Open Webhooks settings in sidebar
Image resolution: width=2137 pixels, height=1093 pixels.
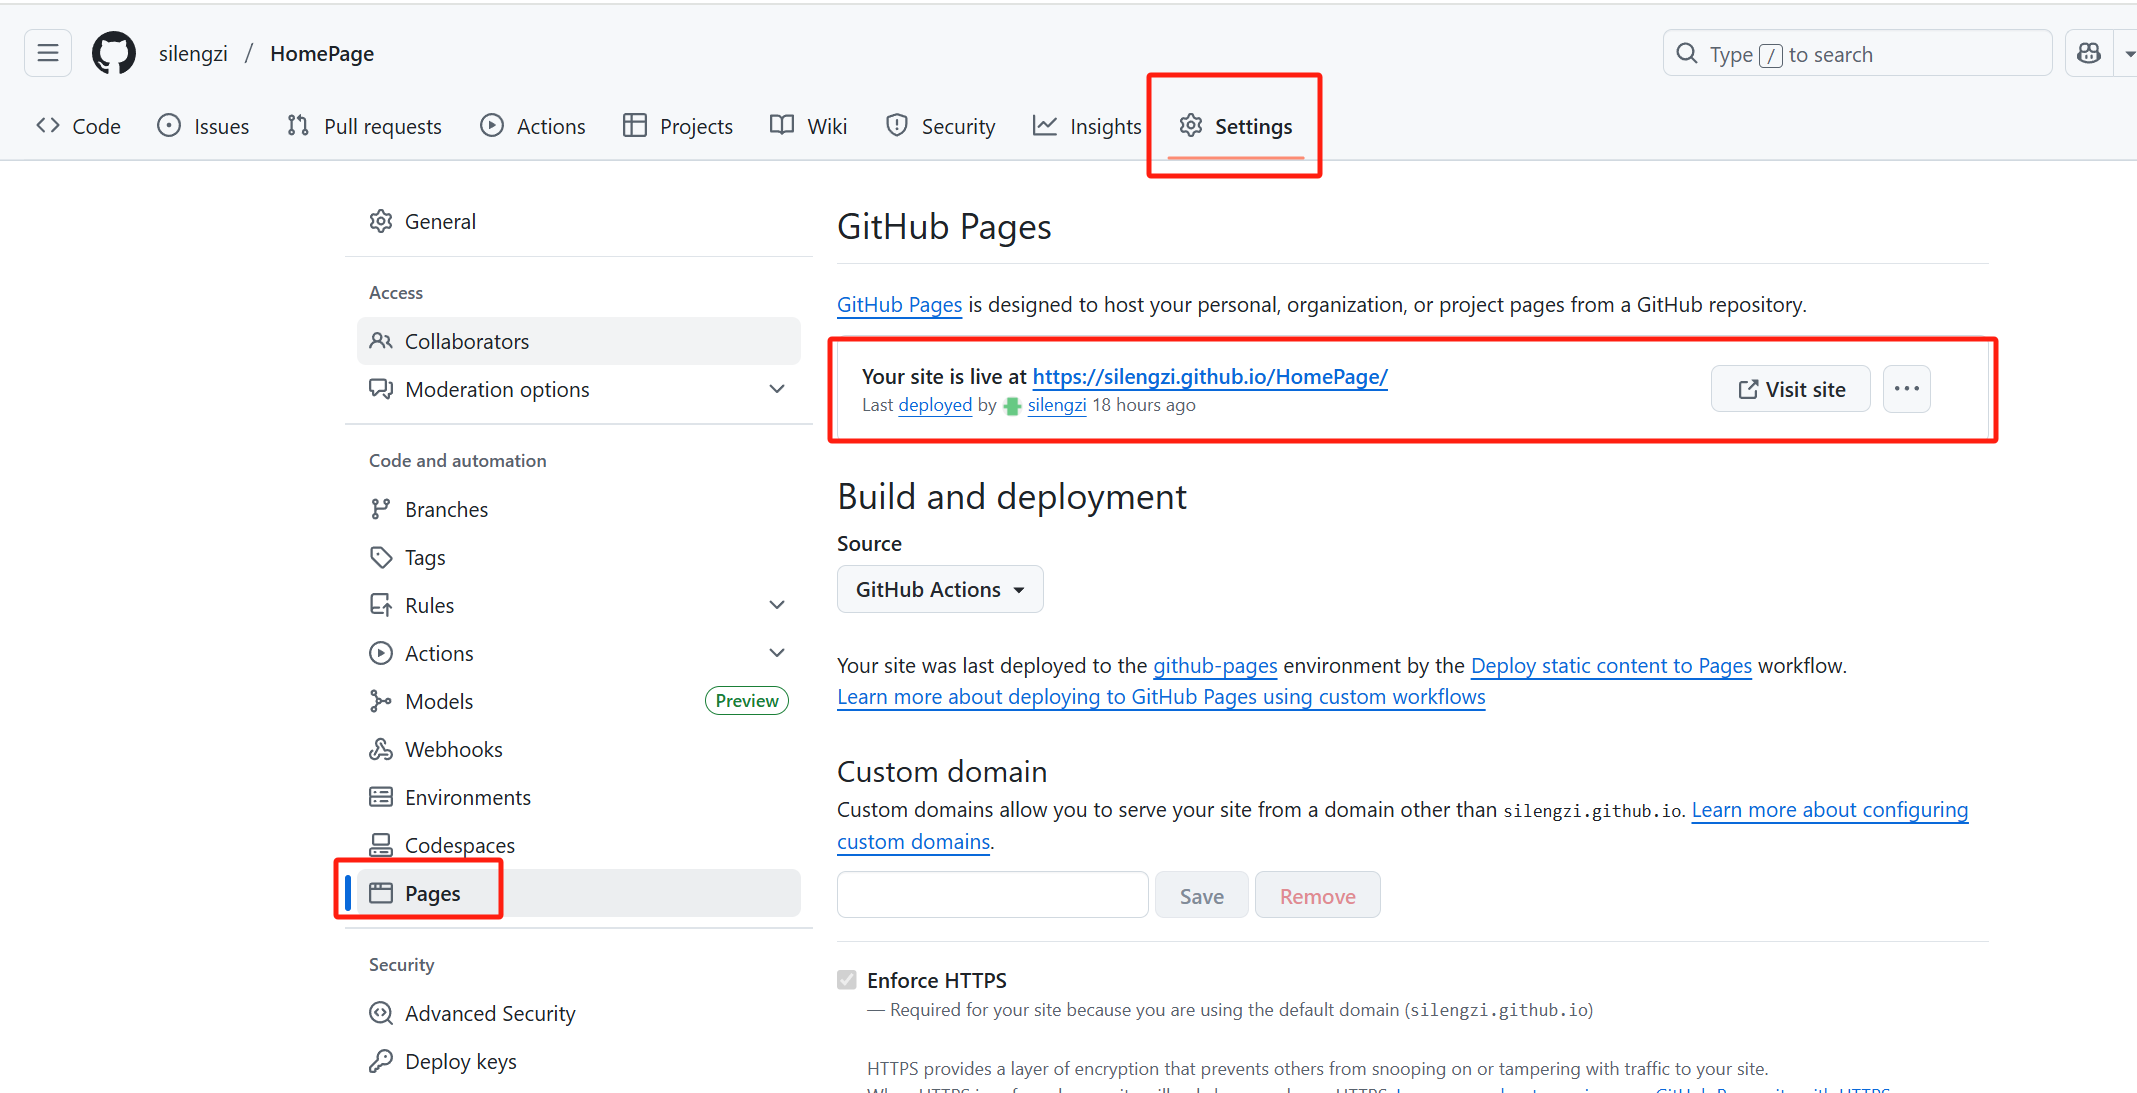453,749
